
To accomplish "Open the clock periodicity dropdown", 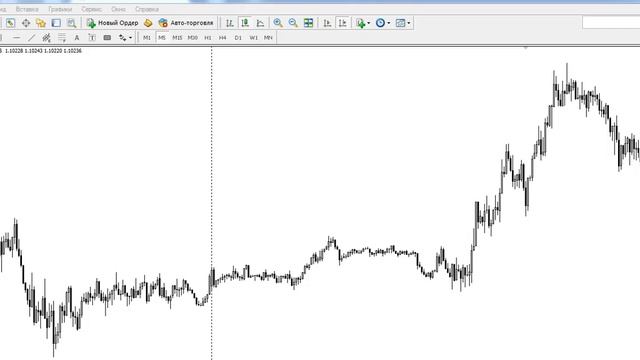I will pyautogui.click(x=383, y=23).
